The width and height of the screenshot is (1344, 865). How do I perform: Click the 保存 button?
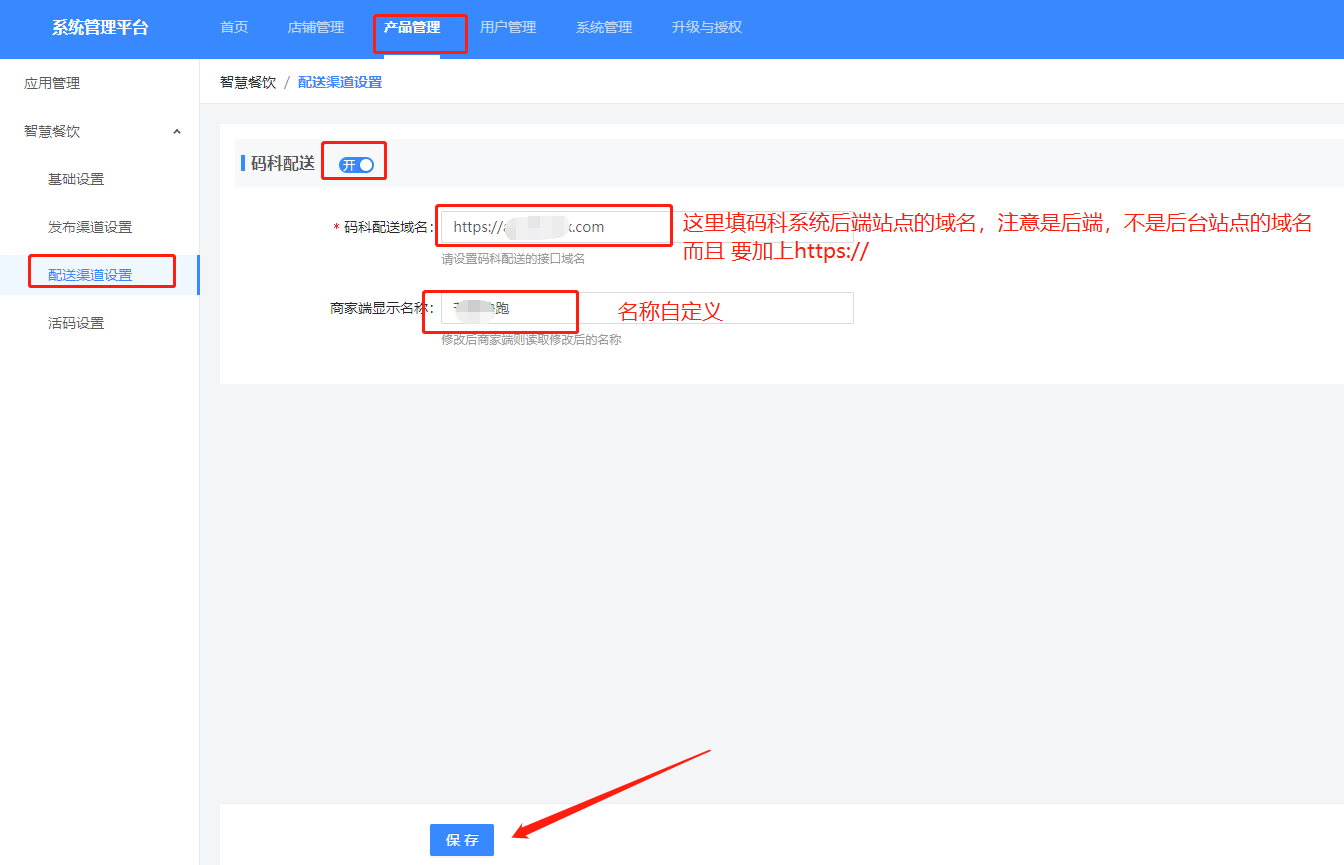[x=462, y=840]
